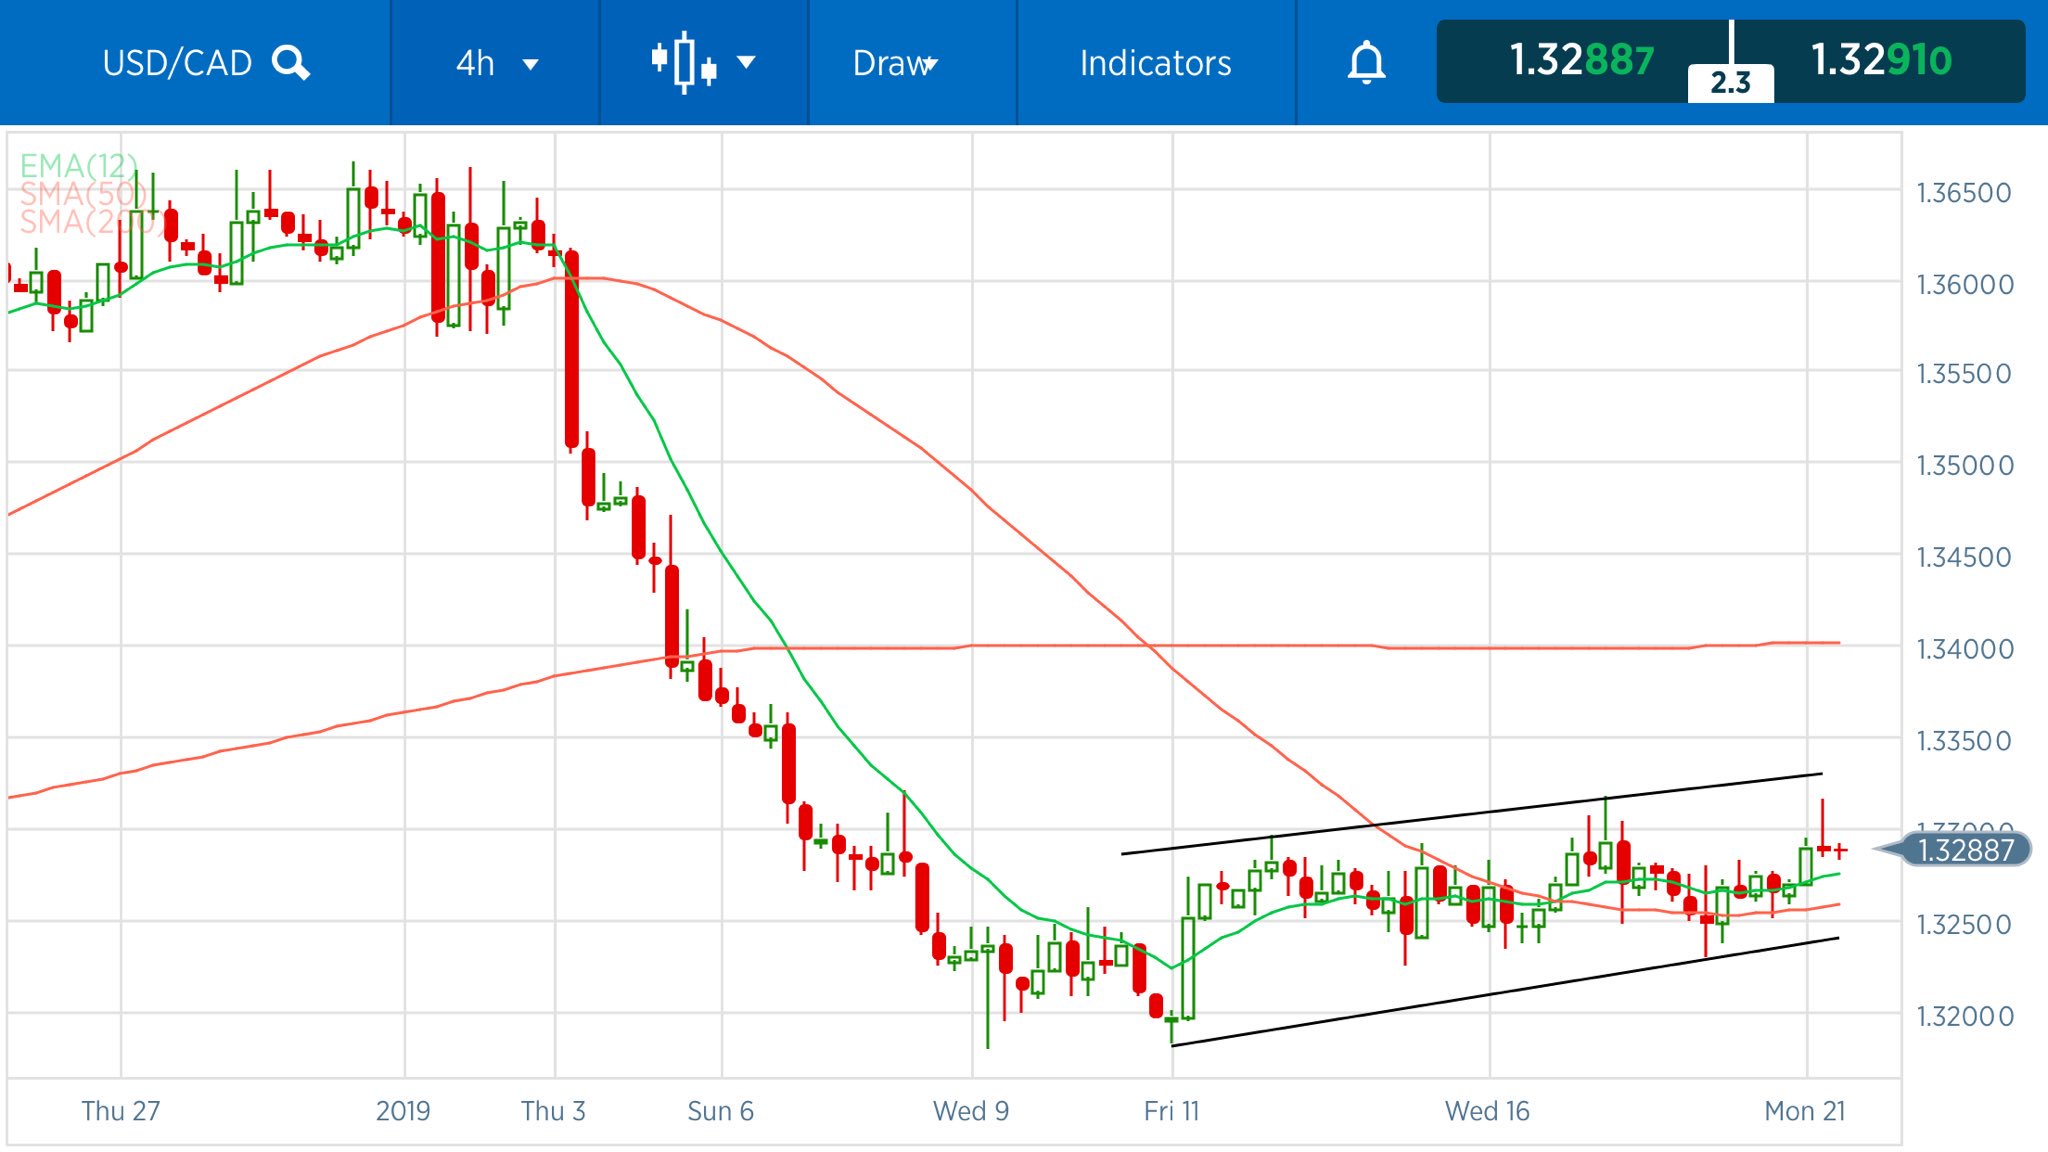Open the Indicators menu
2048x1152 pixels.
pos(1155,63)
